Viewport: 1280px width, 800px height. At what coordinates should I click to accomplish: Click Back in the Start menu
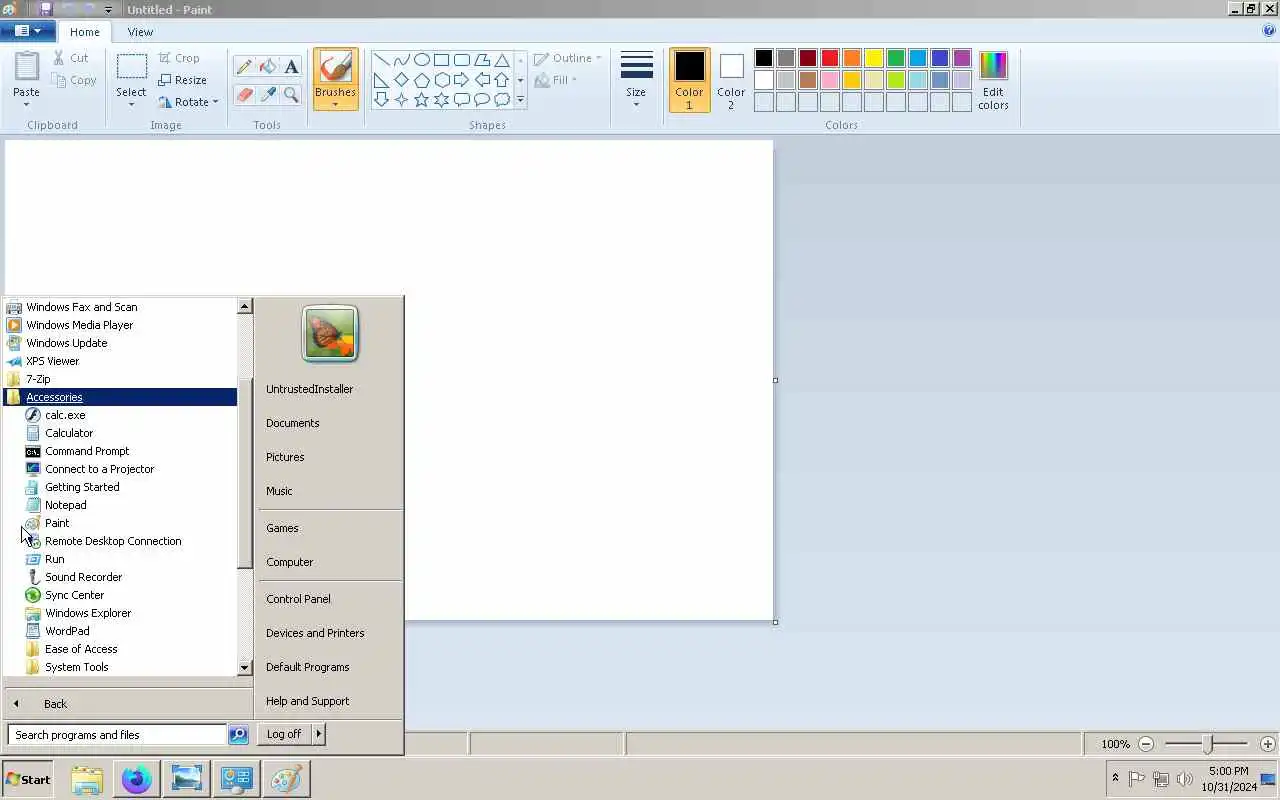(x=55, y=704)
